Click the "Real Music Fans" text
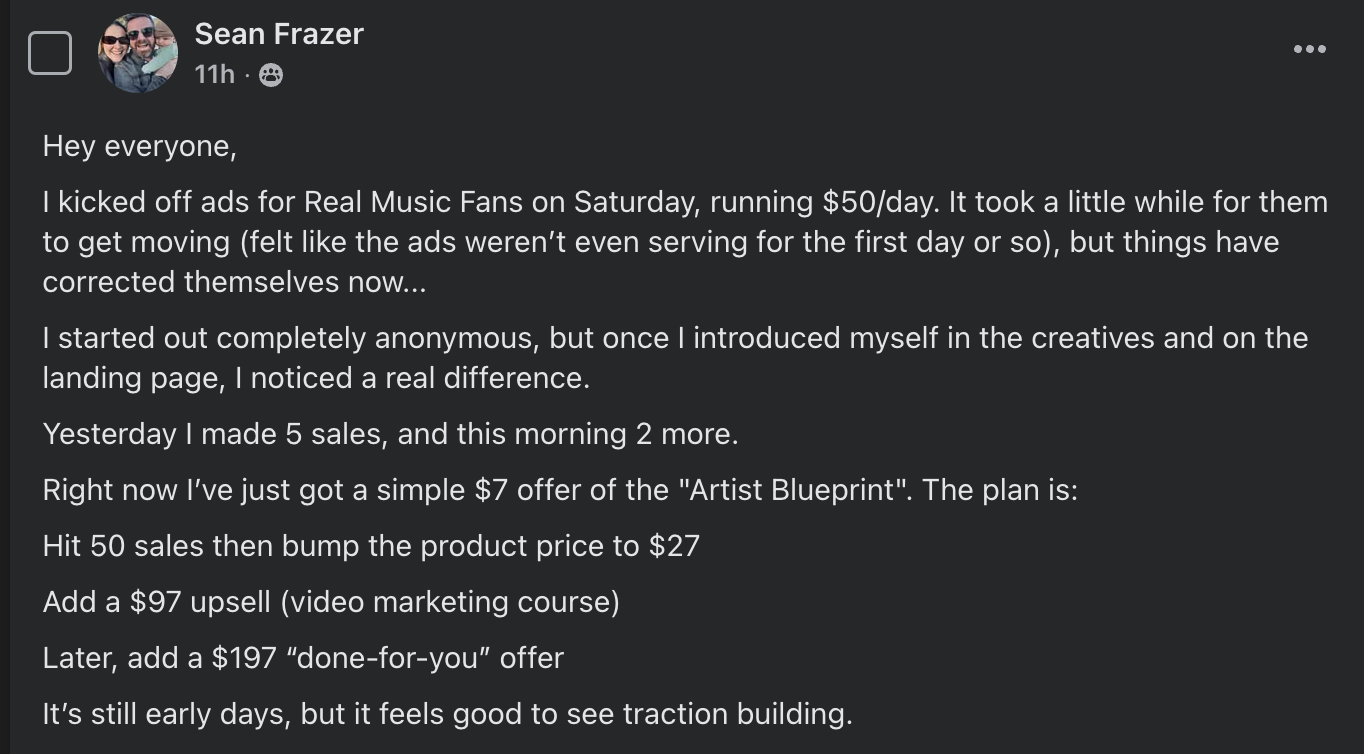1364x754 pixels. (413, 202)
